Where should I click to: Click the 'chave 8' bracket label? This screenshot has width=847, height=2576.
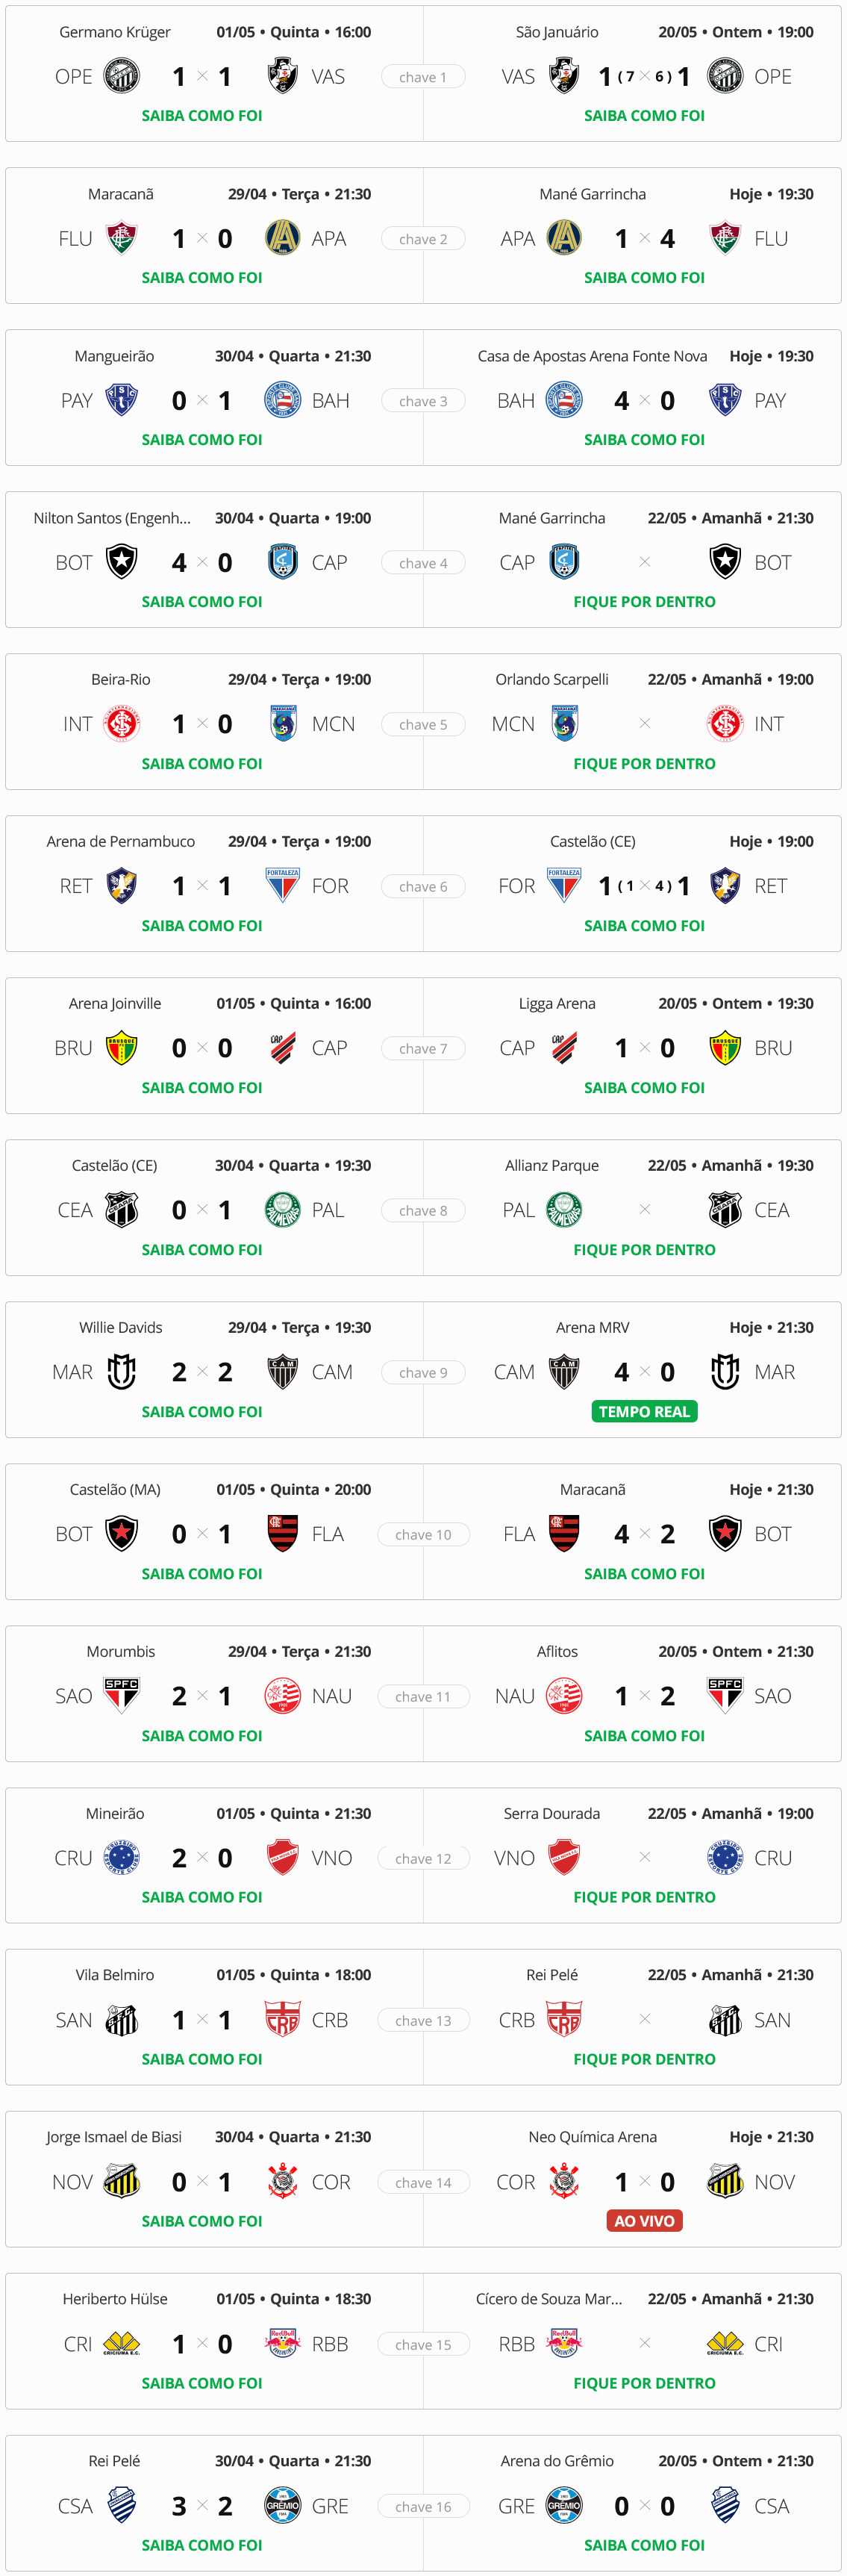tap(423, 1210)
